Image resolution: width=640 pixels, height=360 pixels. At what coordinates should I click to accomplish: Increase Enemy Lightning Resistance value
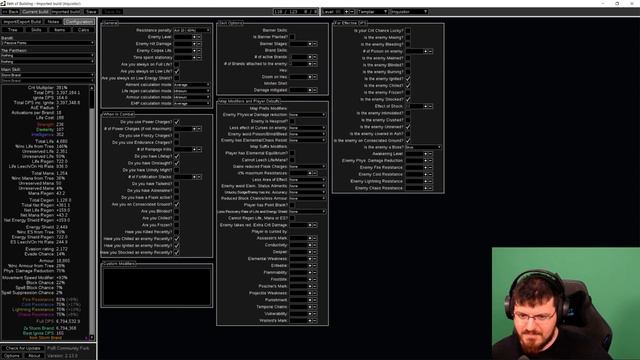(425, 182)
